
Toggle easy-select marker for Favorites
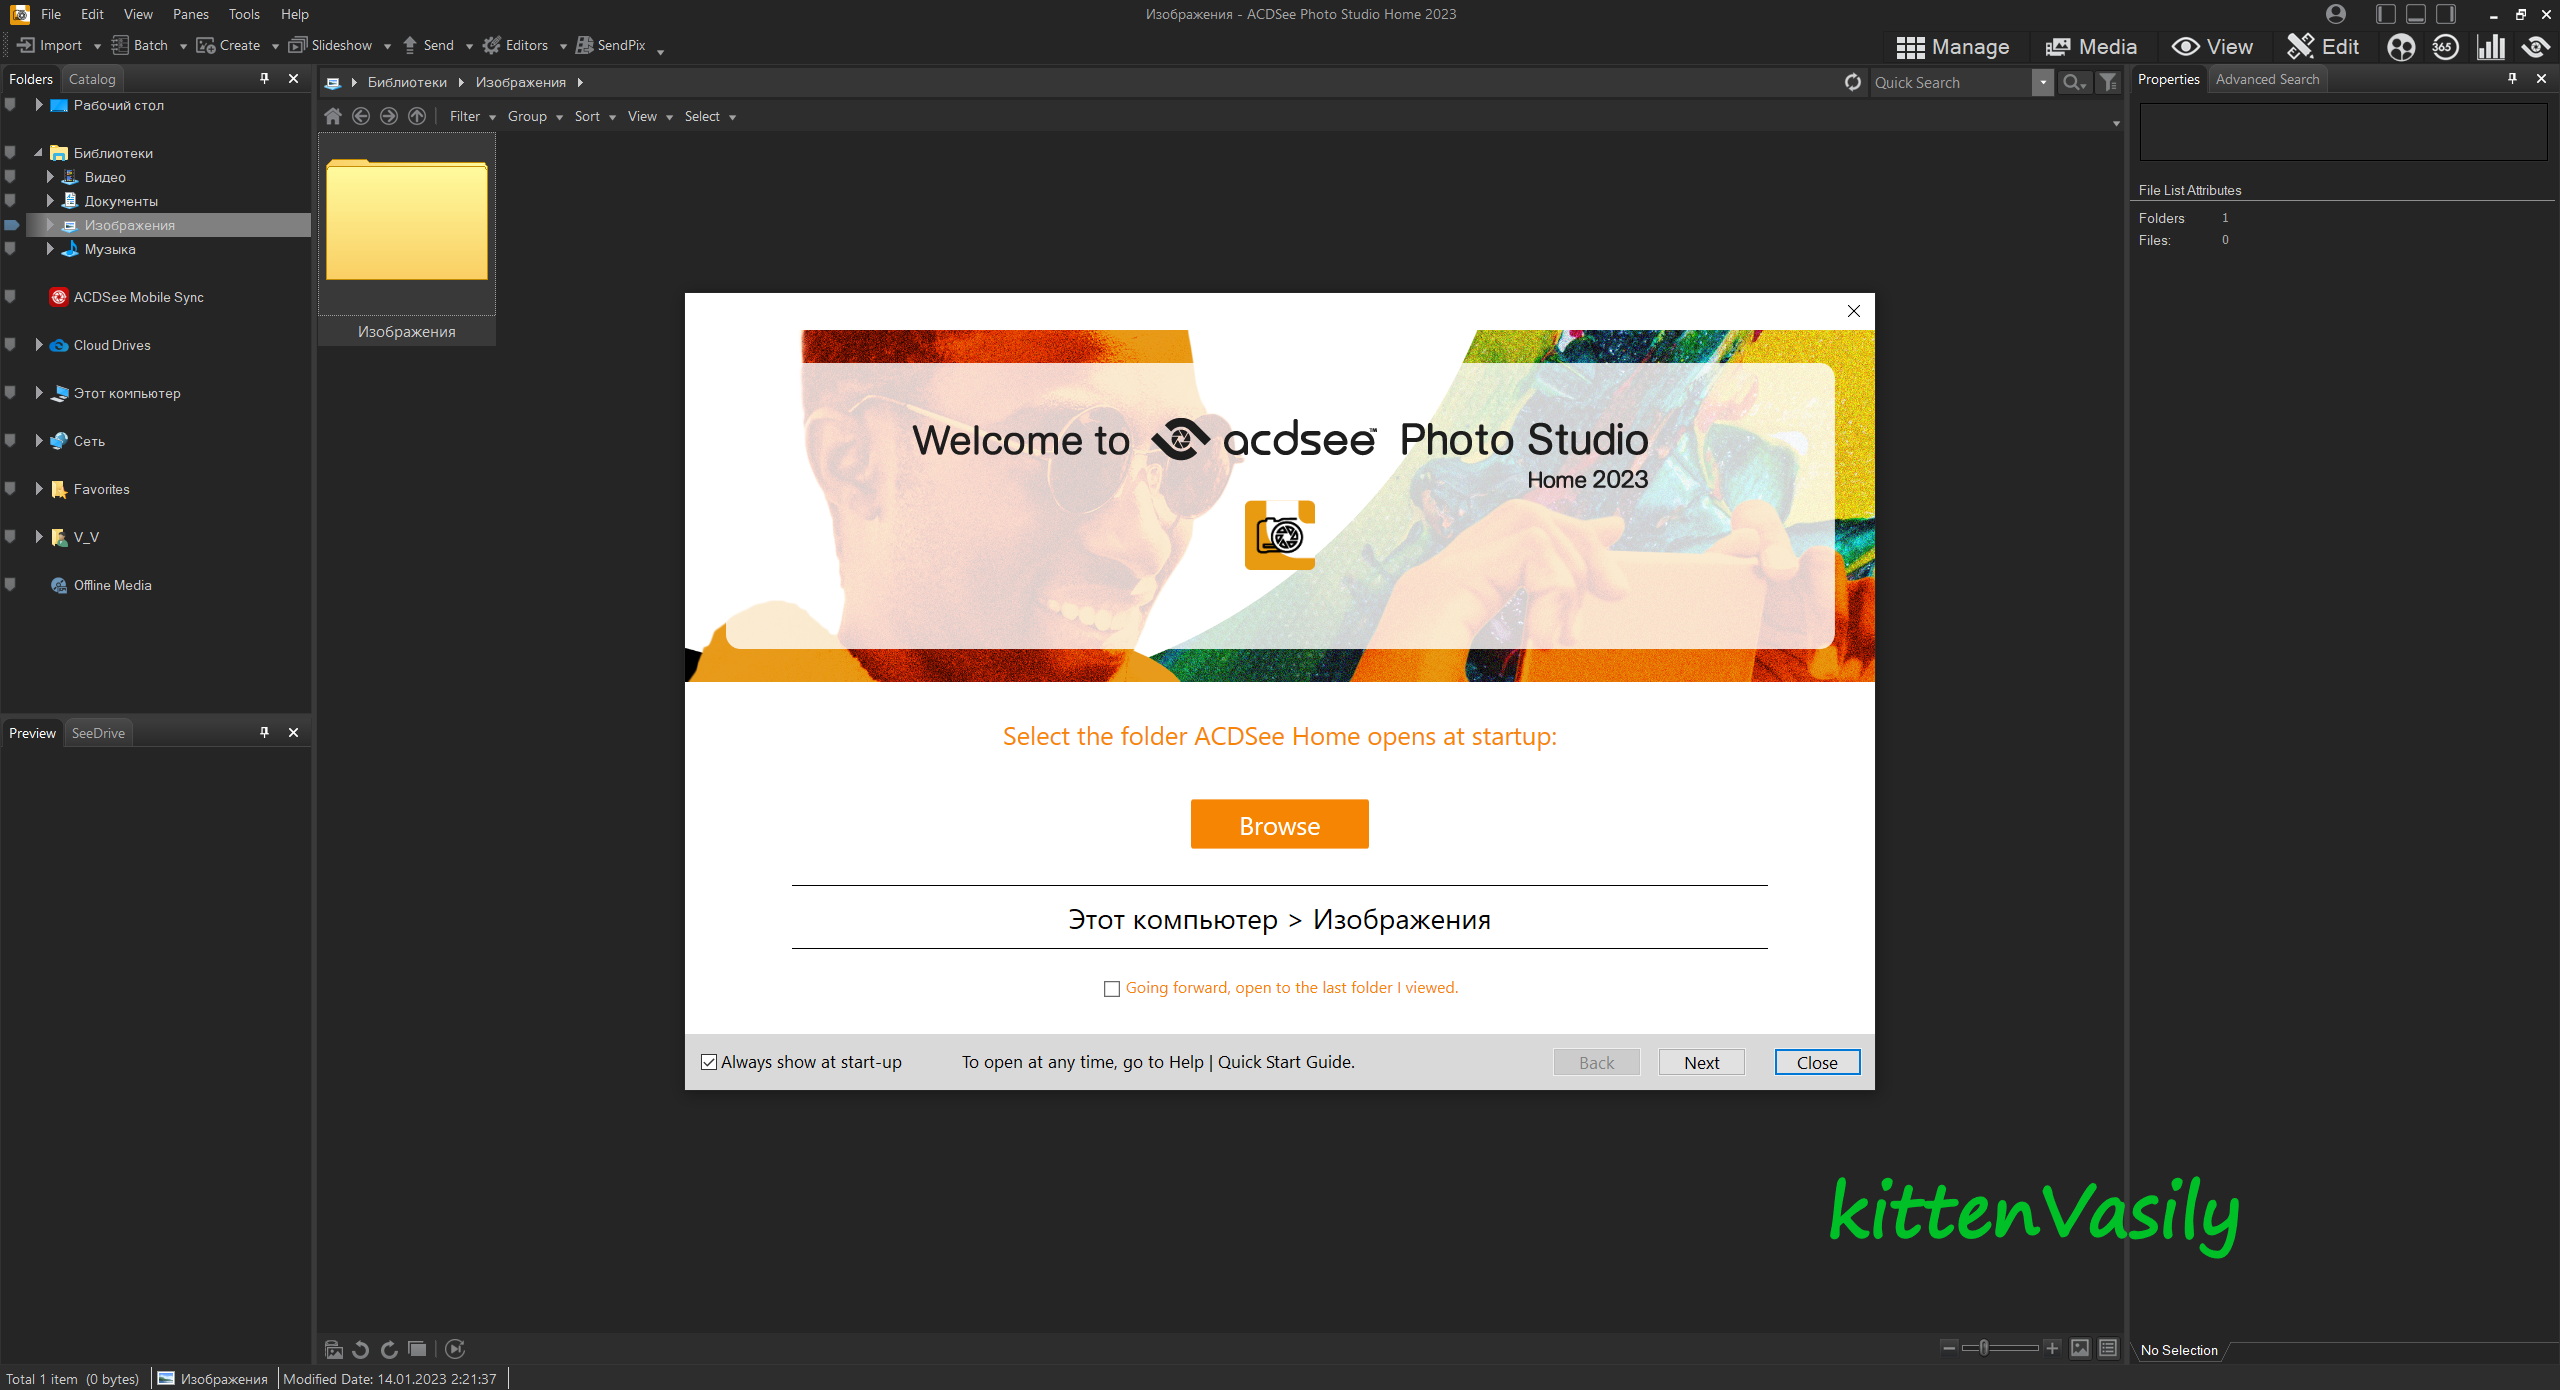[x=10, y=489]
